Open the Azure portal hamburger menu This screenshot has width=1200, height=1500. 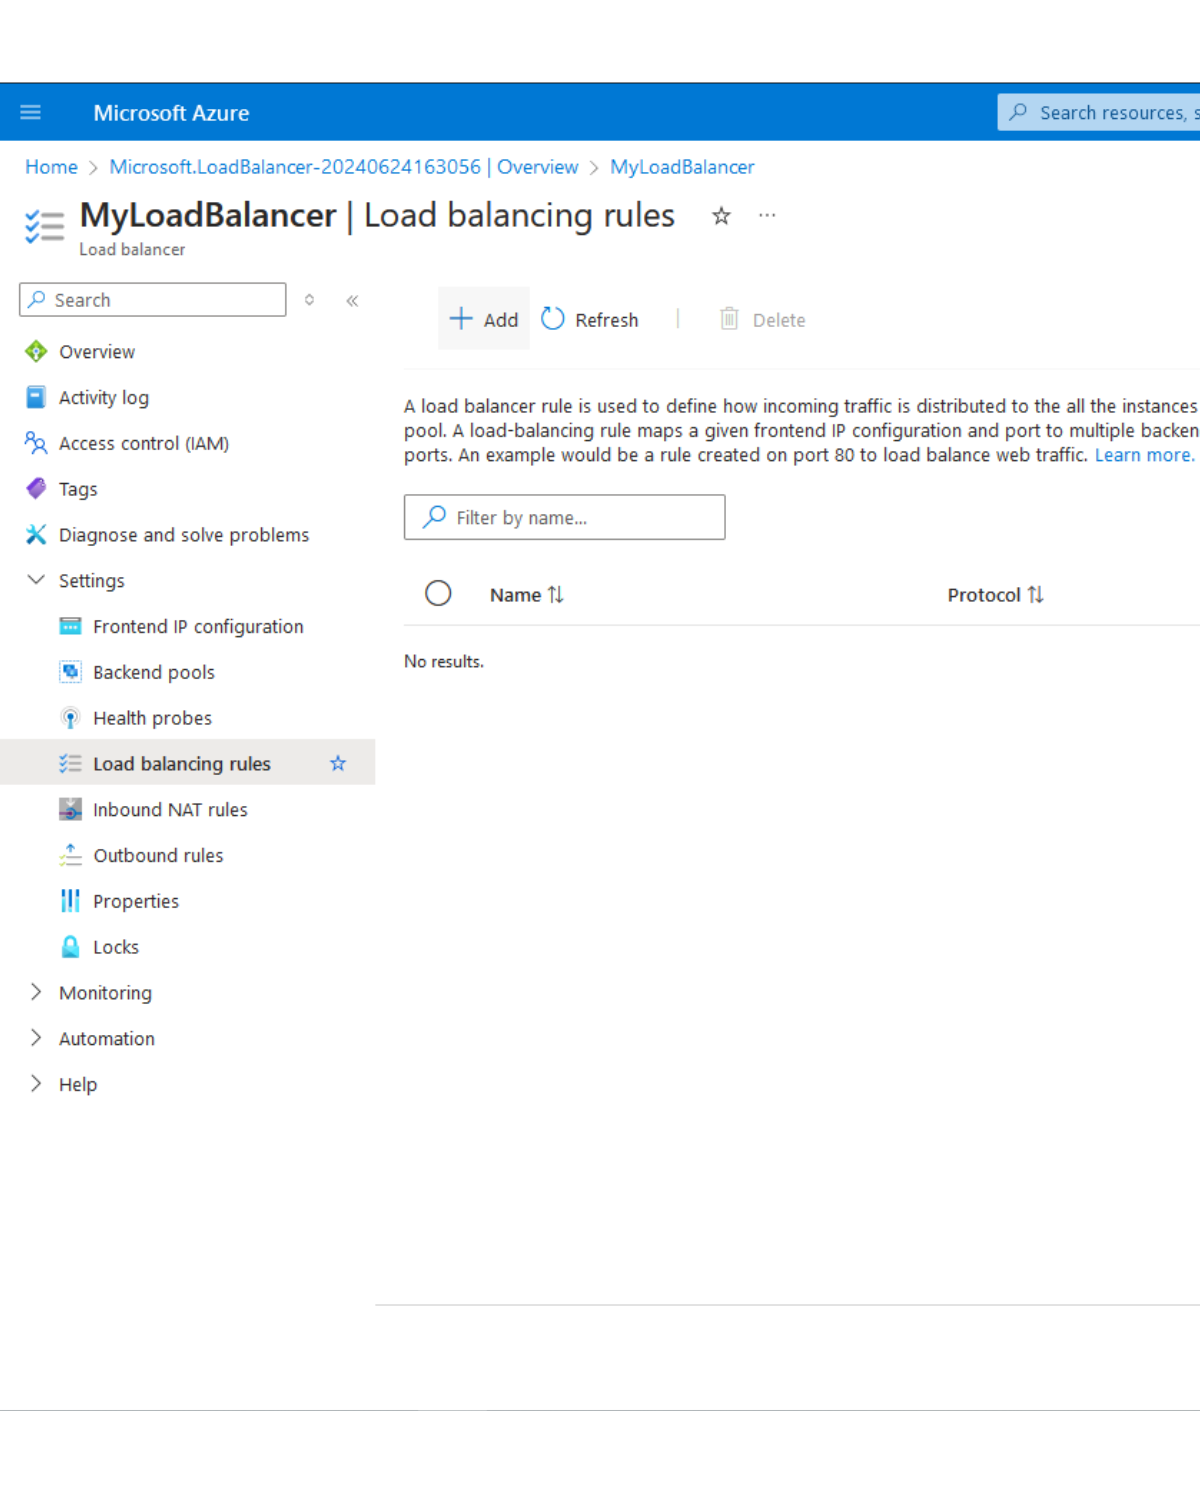(31, 112)
